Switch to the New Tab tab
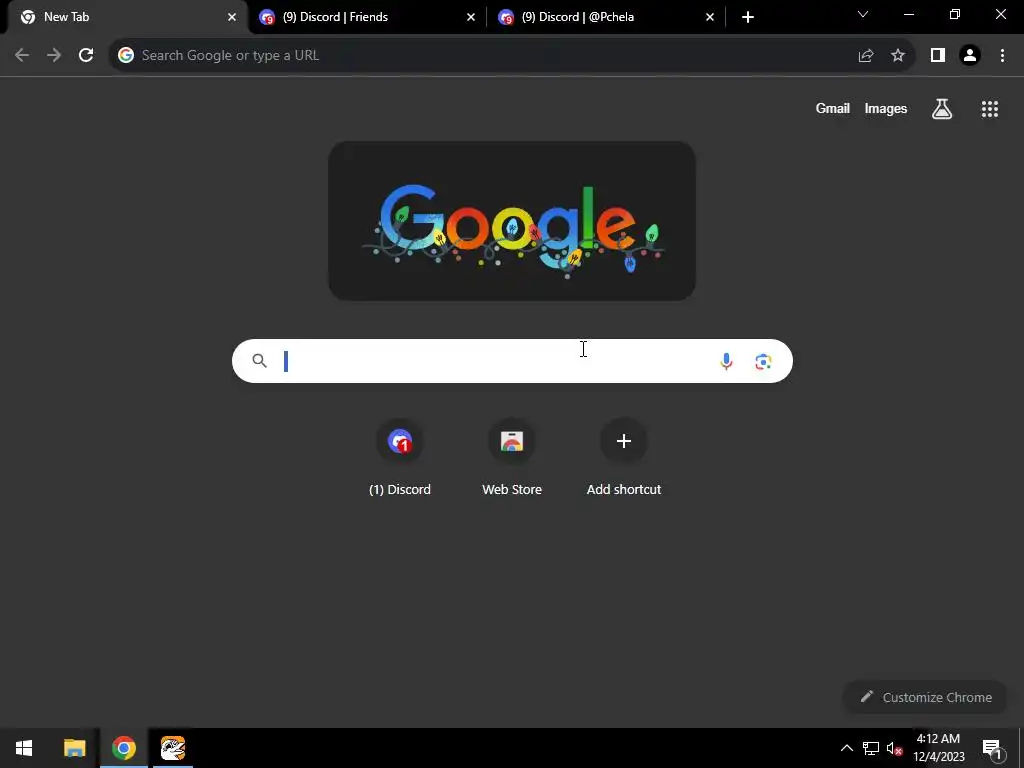1024x768 pixels. [x=124, y=17]
